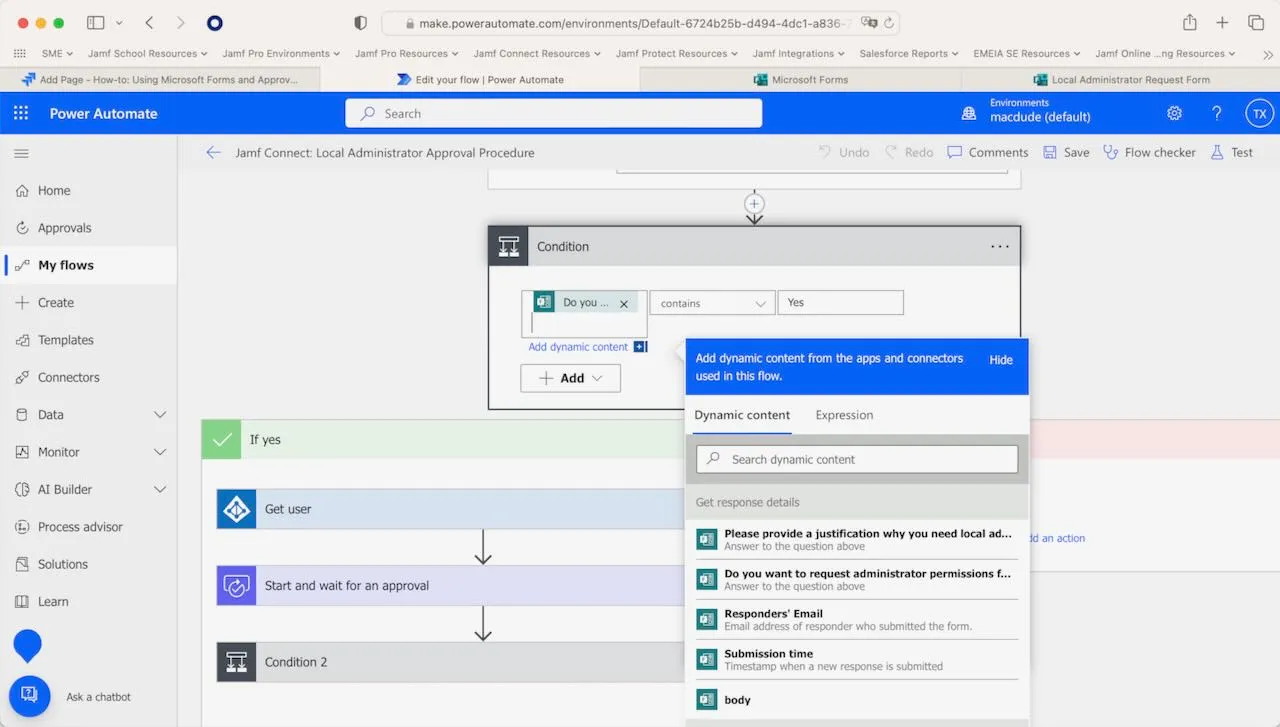Run the Flow checker

coord(1149,152)
